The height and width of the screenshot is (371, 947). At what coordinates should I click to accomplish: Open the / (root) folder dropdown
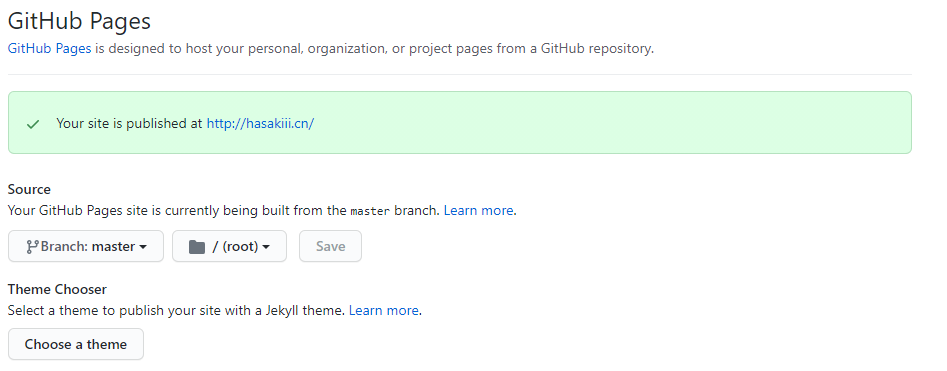tap(230, 246)
